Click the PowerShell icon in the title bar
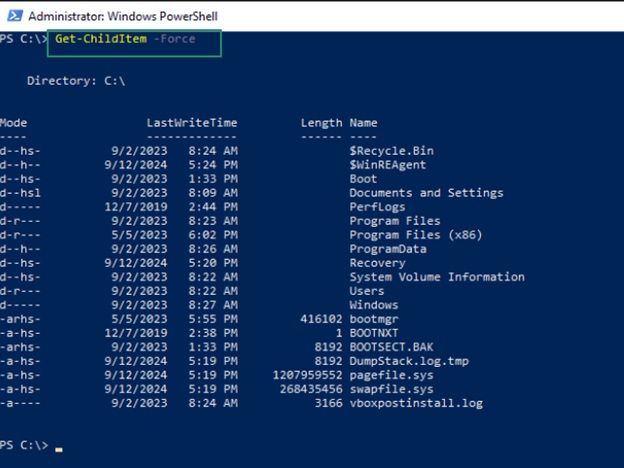The width and height of the screenshot is (624, 468). [12, 16]
